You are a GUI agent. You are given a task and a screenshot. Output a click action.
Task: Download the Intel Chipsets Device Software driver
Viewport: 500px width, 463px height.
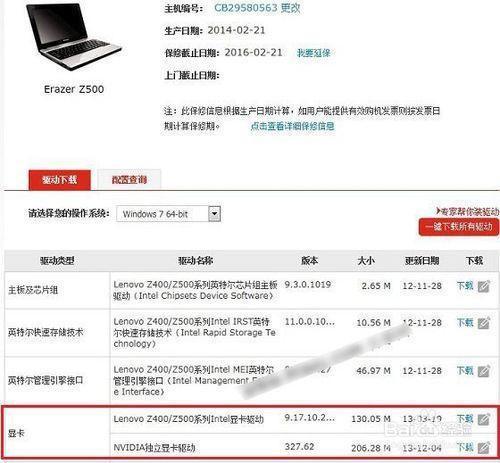pyautogui.click(x=465, y=286)
